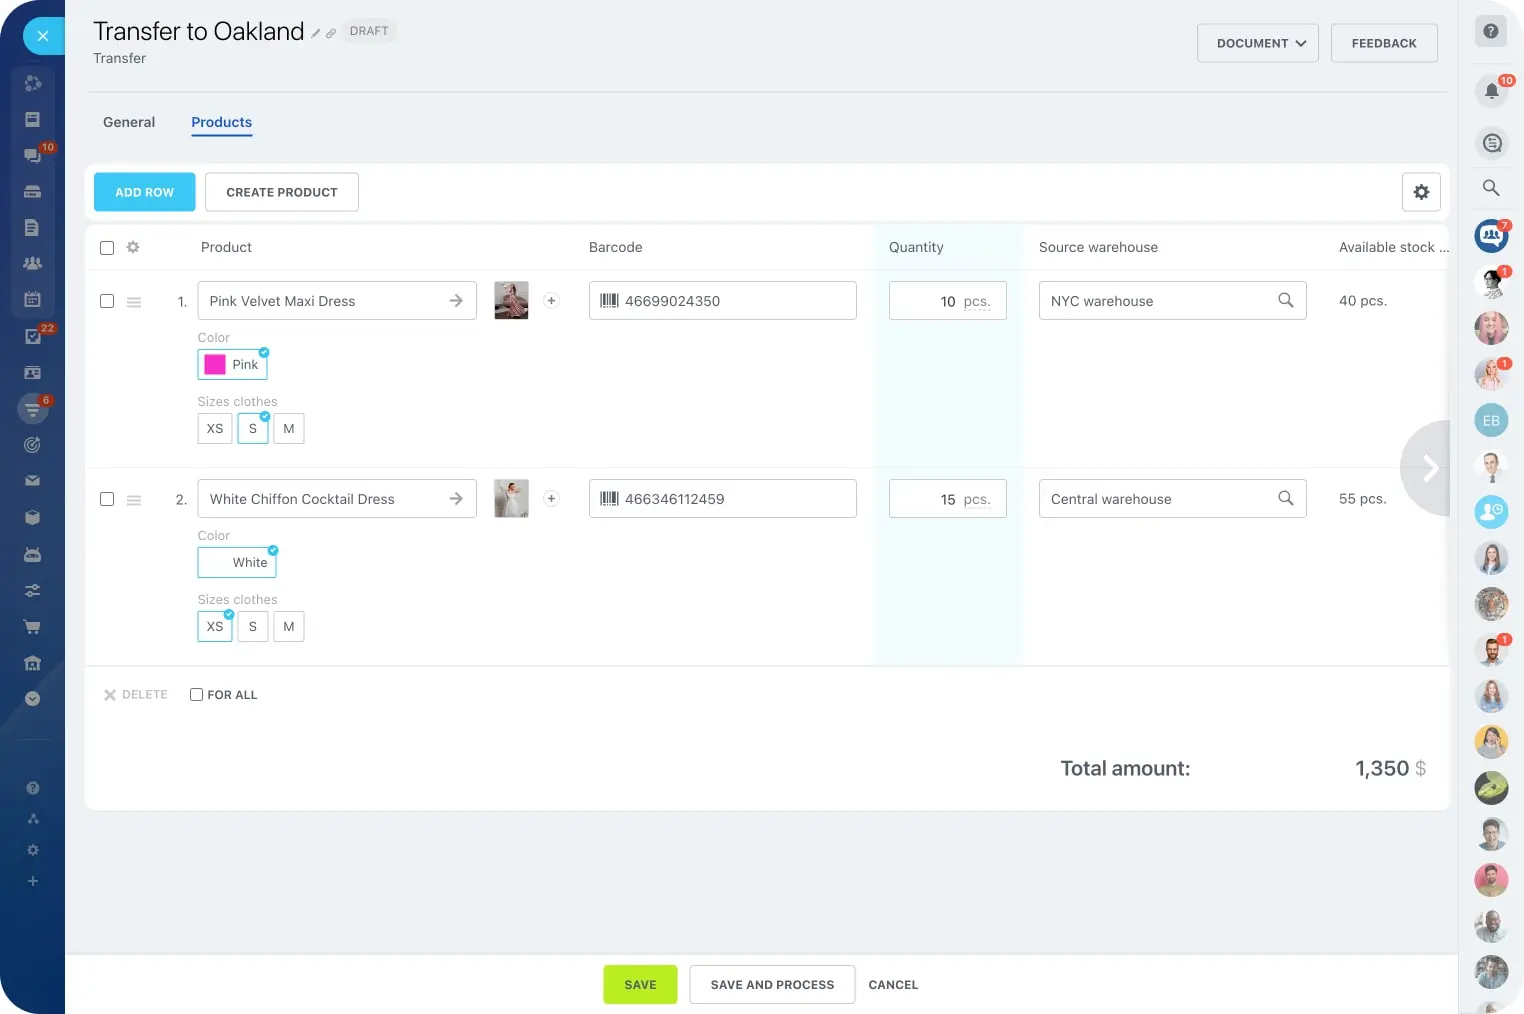
Task: Expand the DOCUMENT dropdown
Action: click(x=1258, y=43)
